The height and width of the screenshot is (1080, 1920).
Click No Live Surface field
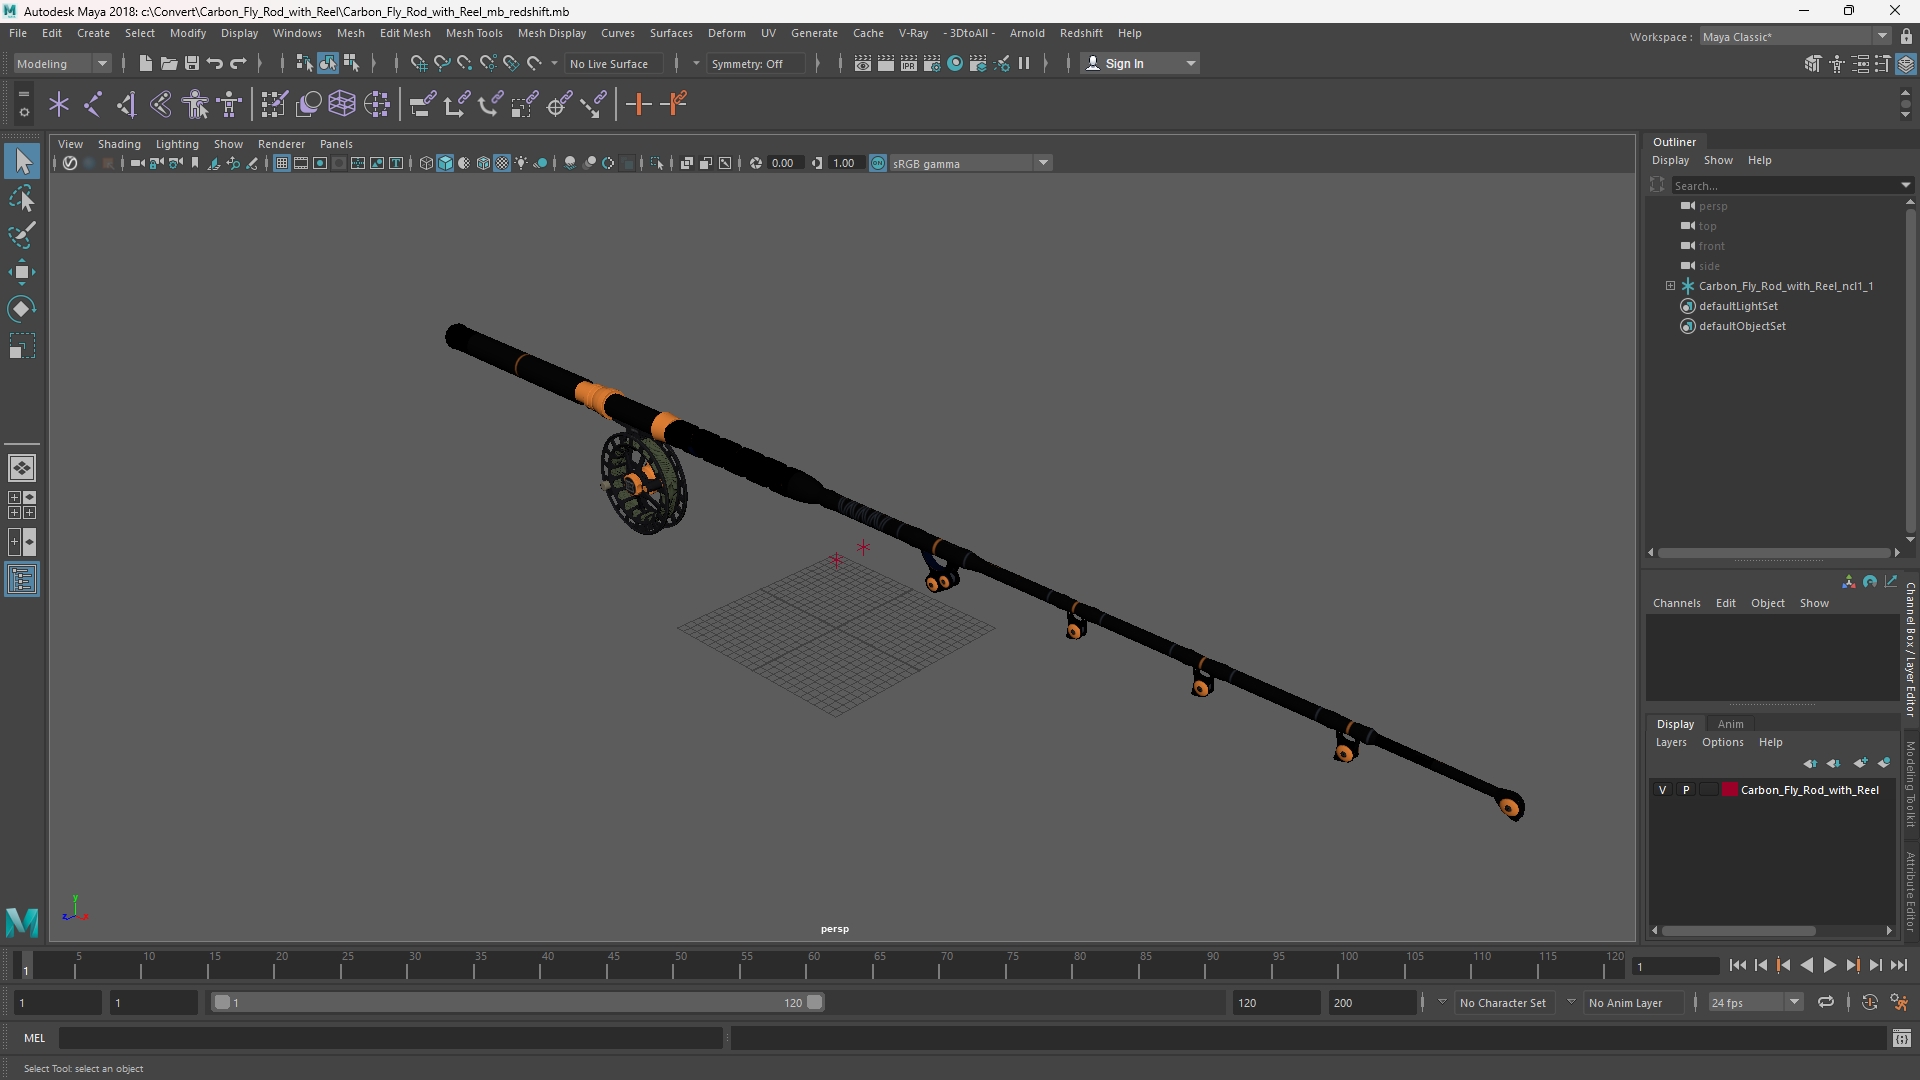click(613, 63)
